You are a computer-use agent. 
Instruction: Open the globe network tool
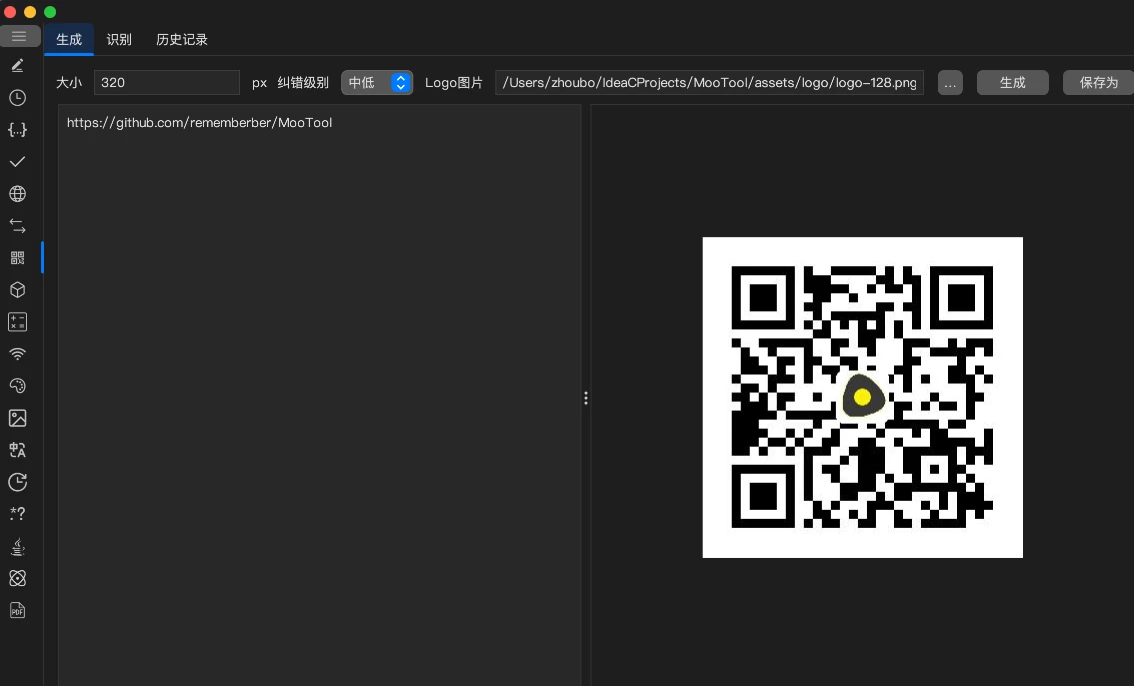[17, 194]
